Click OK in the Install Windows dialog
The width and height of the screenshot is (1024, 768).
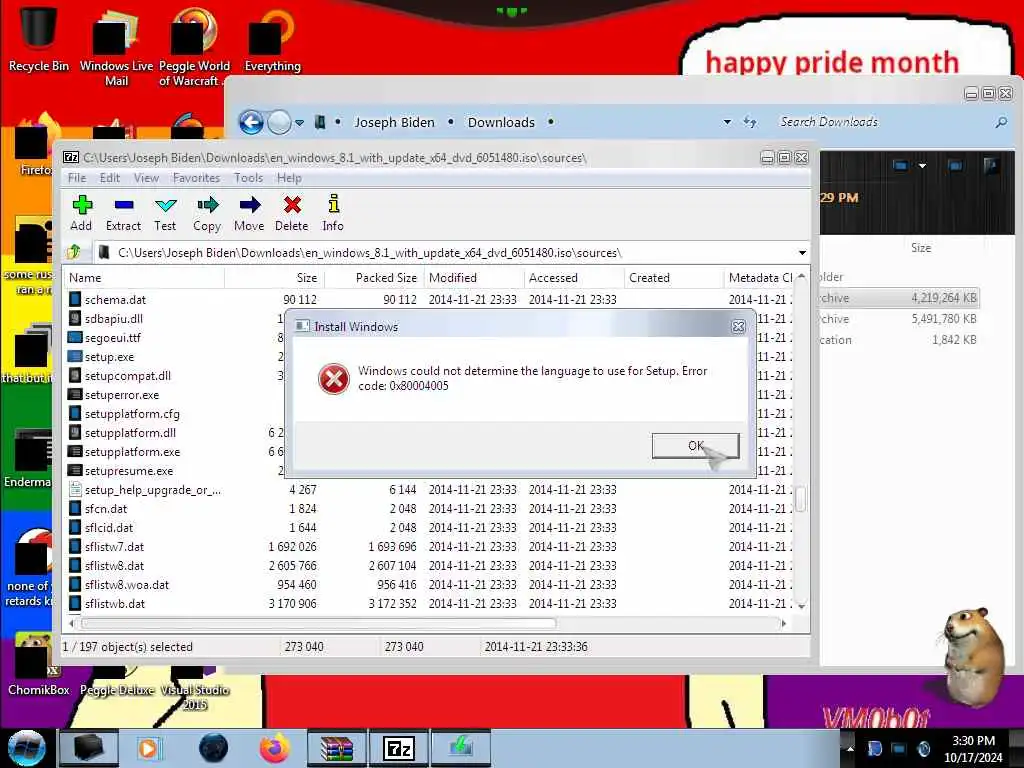(x=696, y=445)
